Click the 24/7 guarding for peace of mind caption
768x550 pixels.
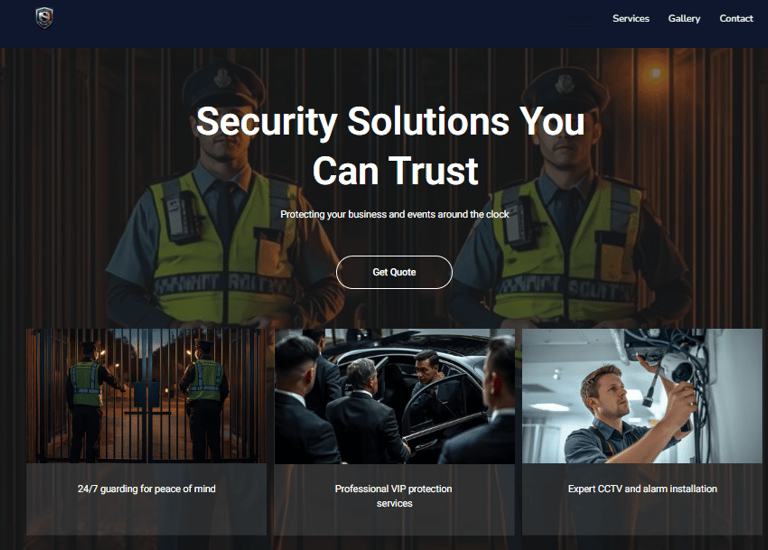(x=146, y=489)
